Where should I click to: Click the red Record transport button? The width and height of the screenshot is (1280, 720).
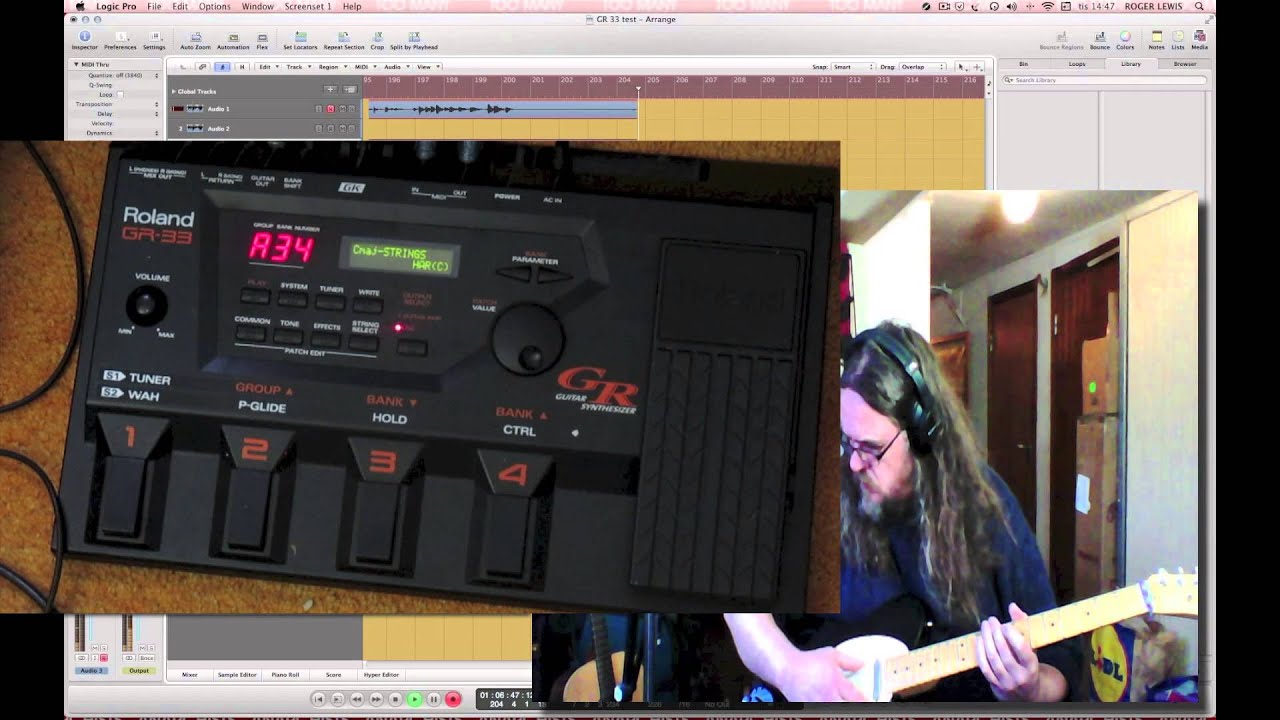(x=453, y=700)
